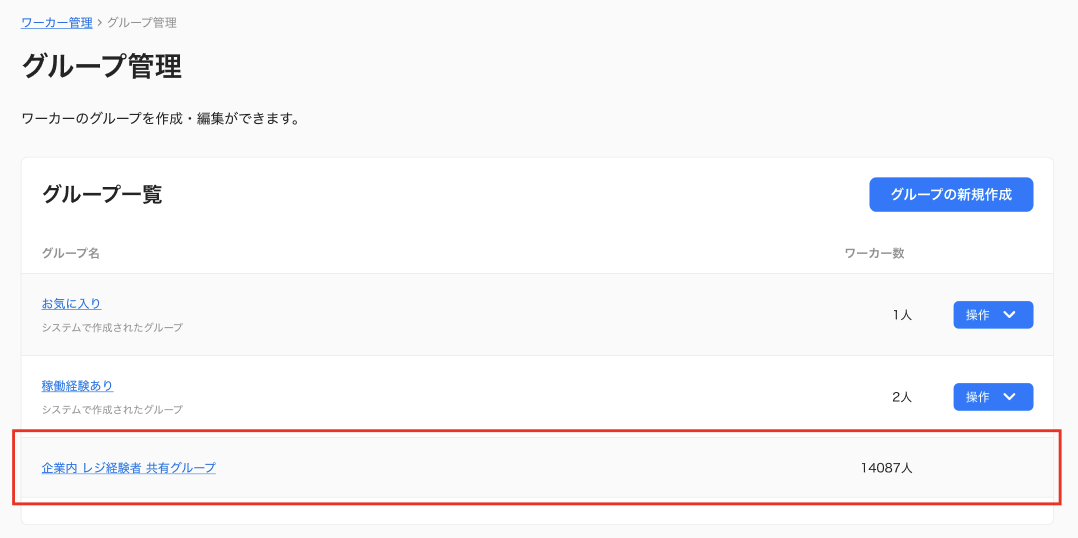
Task: Click the 1人 worker count in お気に入り row
Action: click(x=902, y=315)
